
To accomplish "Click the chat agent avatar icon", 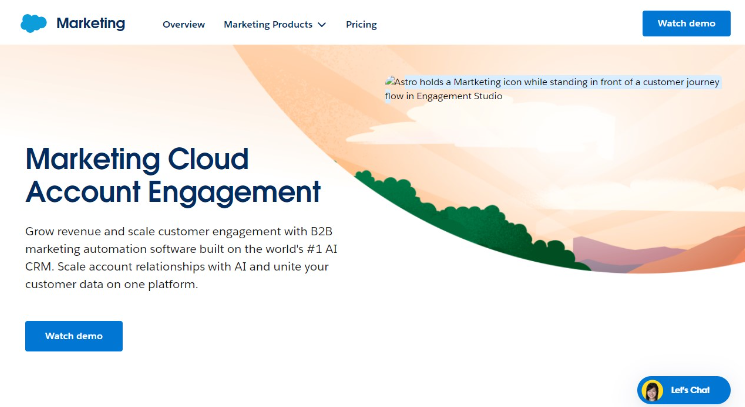I will [x=652, y=390].
